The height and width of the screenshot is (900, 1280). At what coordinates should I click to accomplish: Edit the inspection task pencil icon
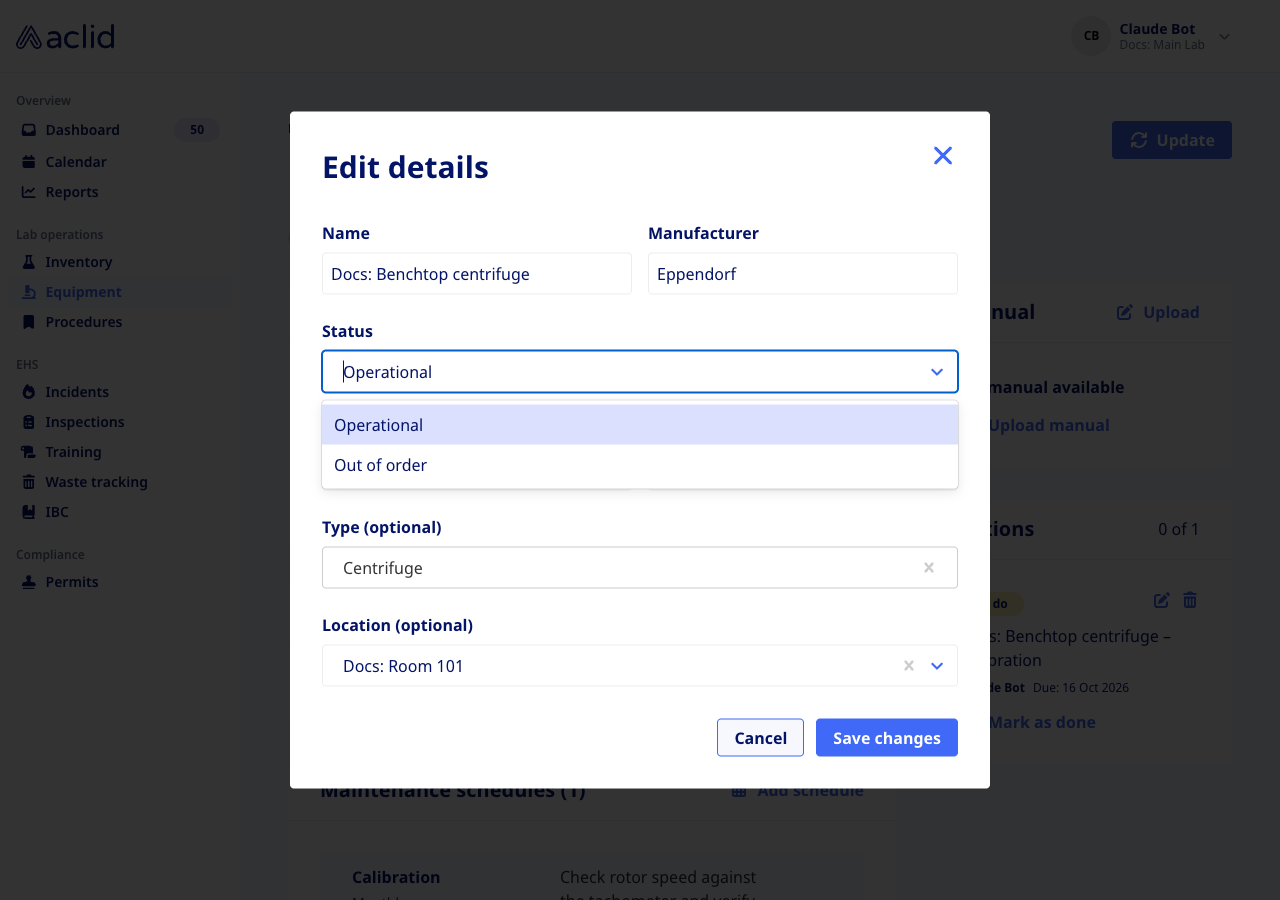point(1161,600)
